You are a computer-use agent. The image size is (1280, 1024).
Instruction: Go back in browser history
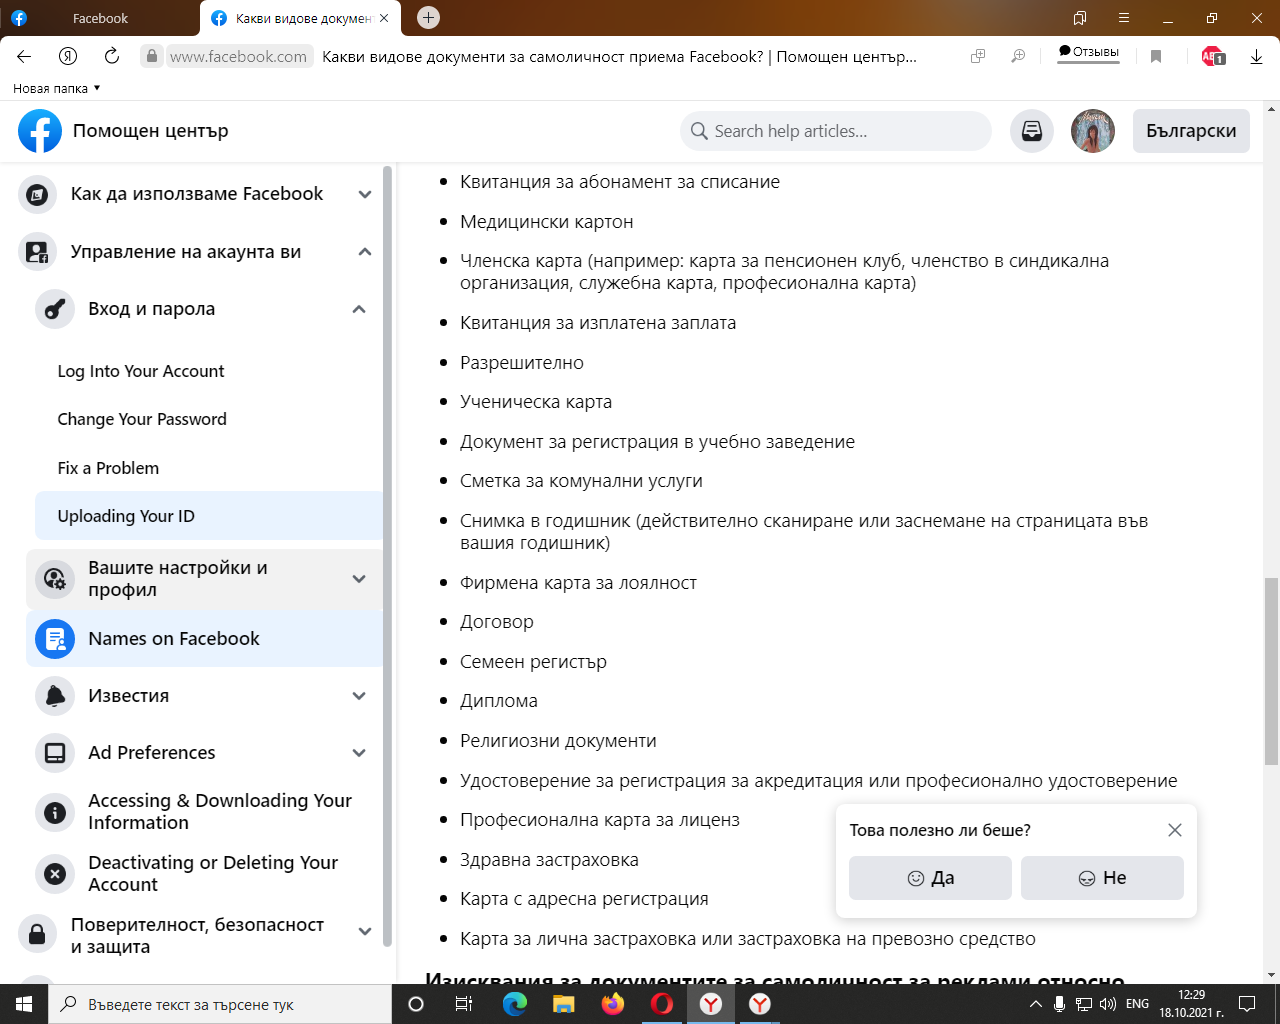pyautogui.click(x=25, y=56)
